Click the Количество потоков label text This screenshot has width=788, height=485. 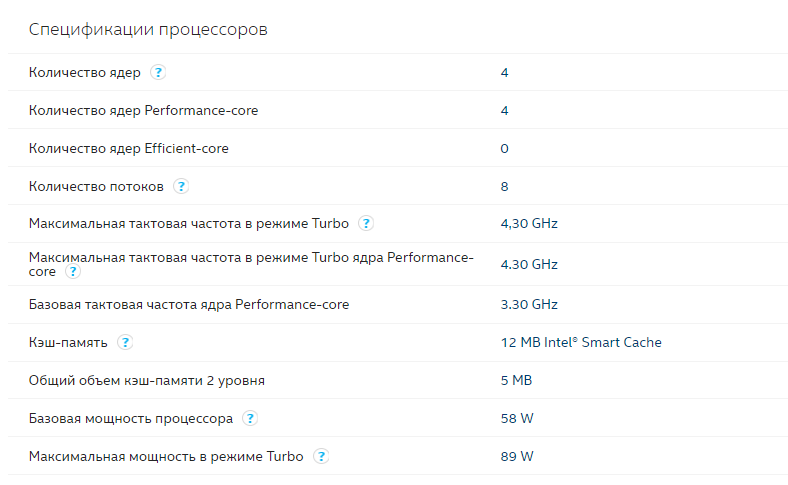[x=96, y=186]
